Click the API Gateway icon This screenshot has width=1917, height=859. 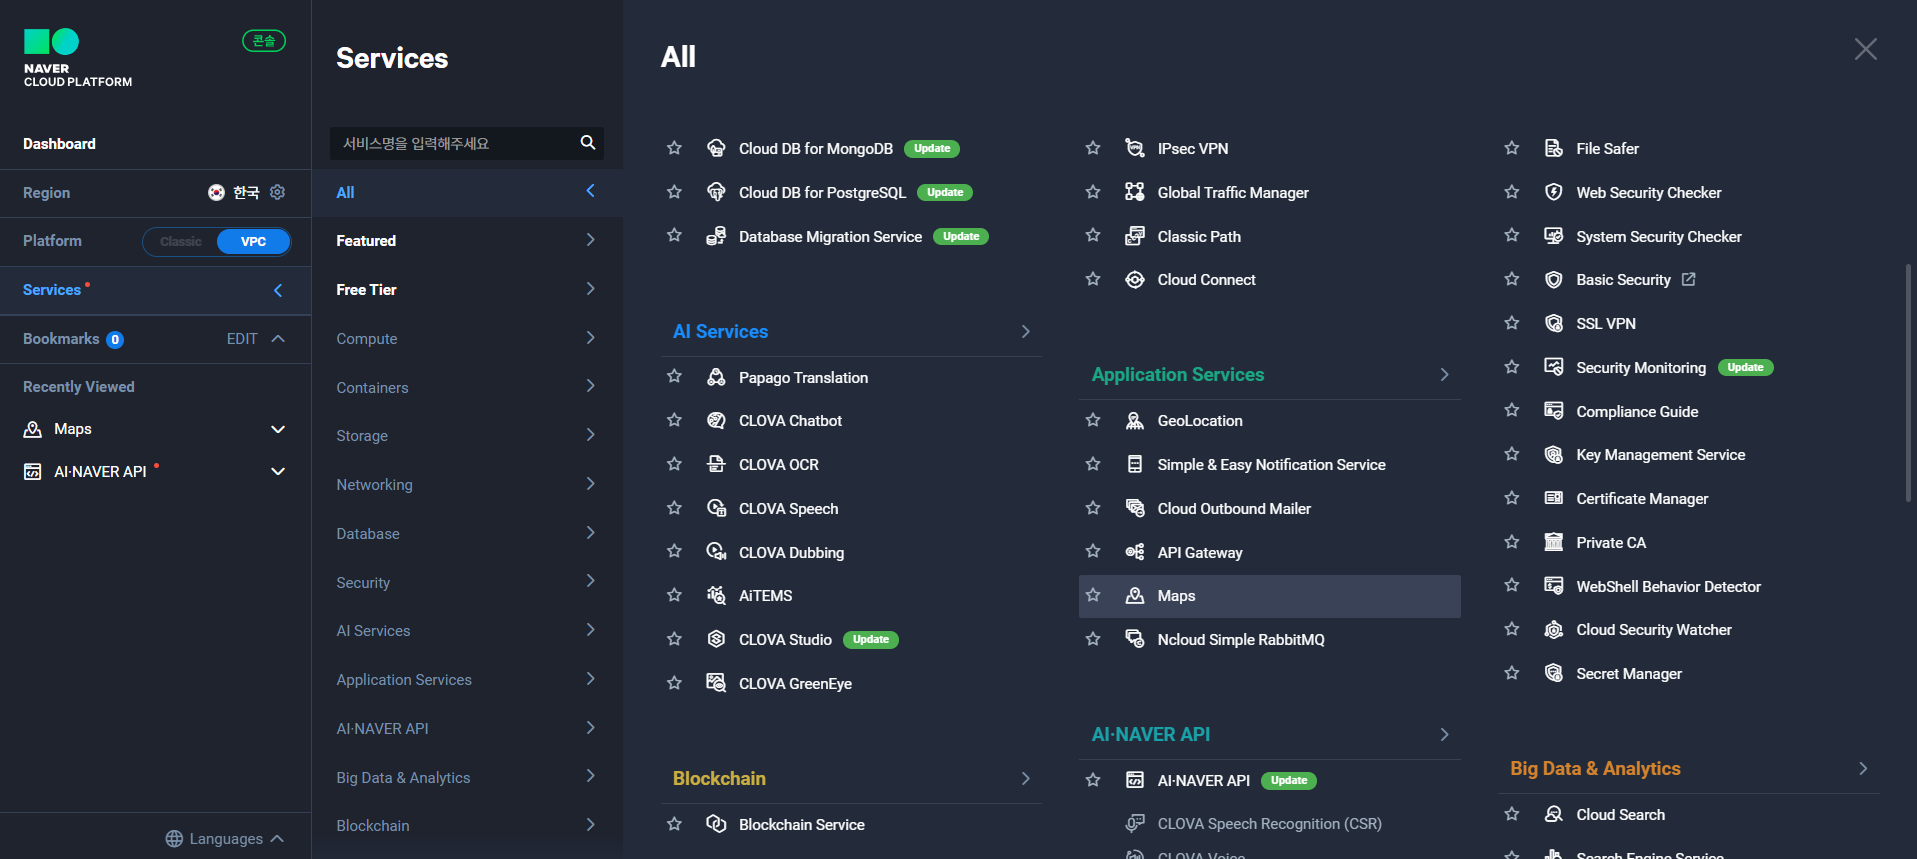[x=1135, y=552]
